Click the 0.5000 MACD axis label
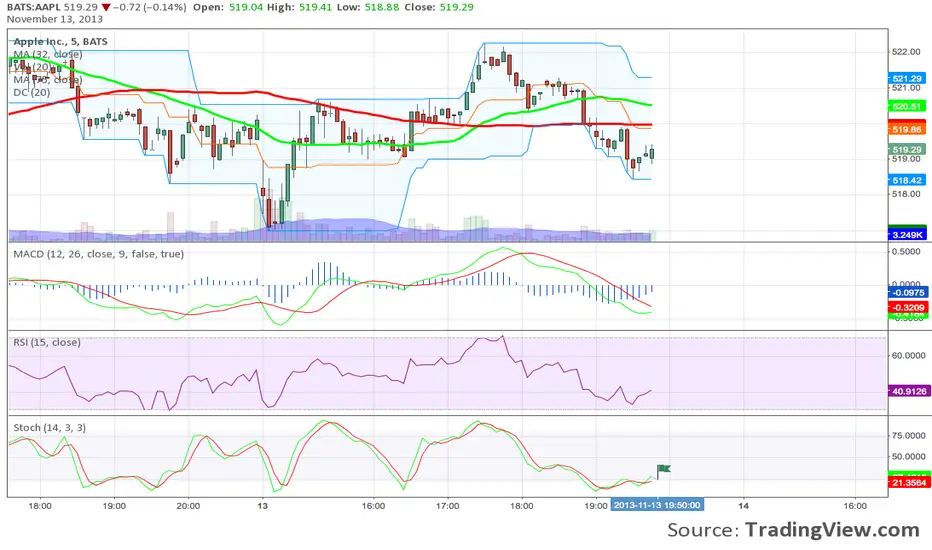The width and height of the screenshot is (932, 550). coord(908,252)
